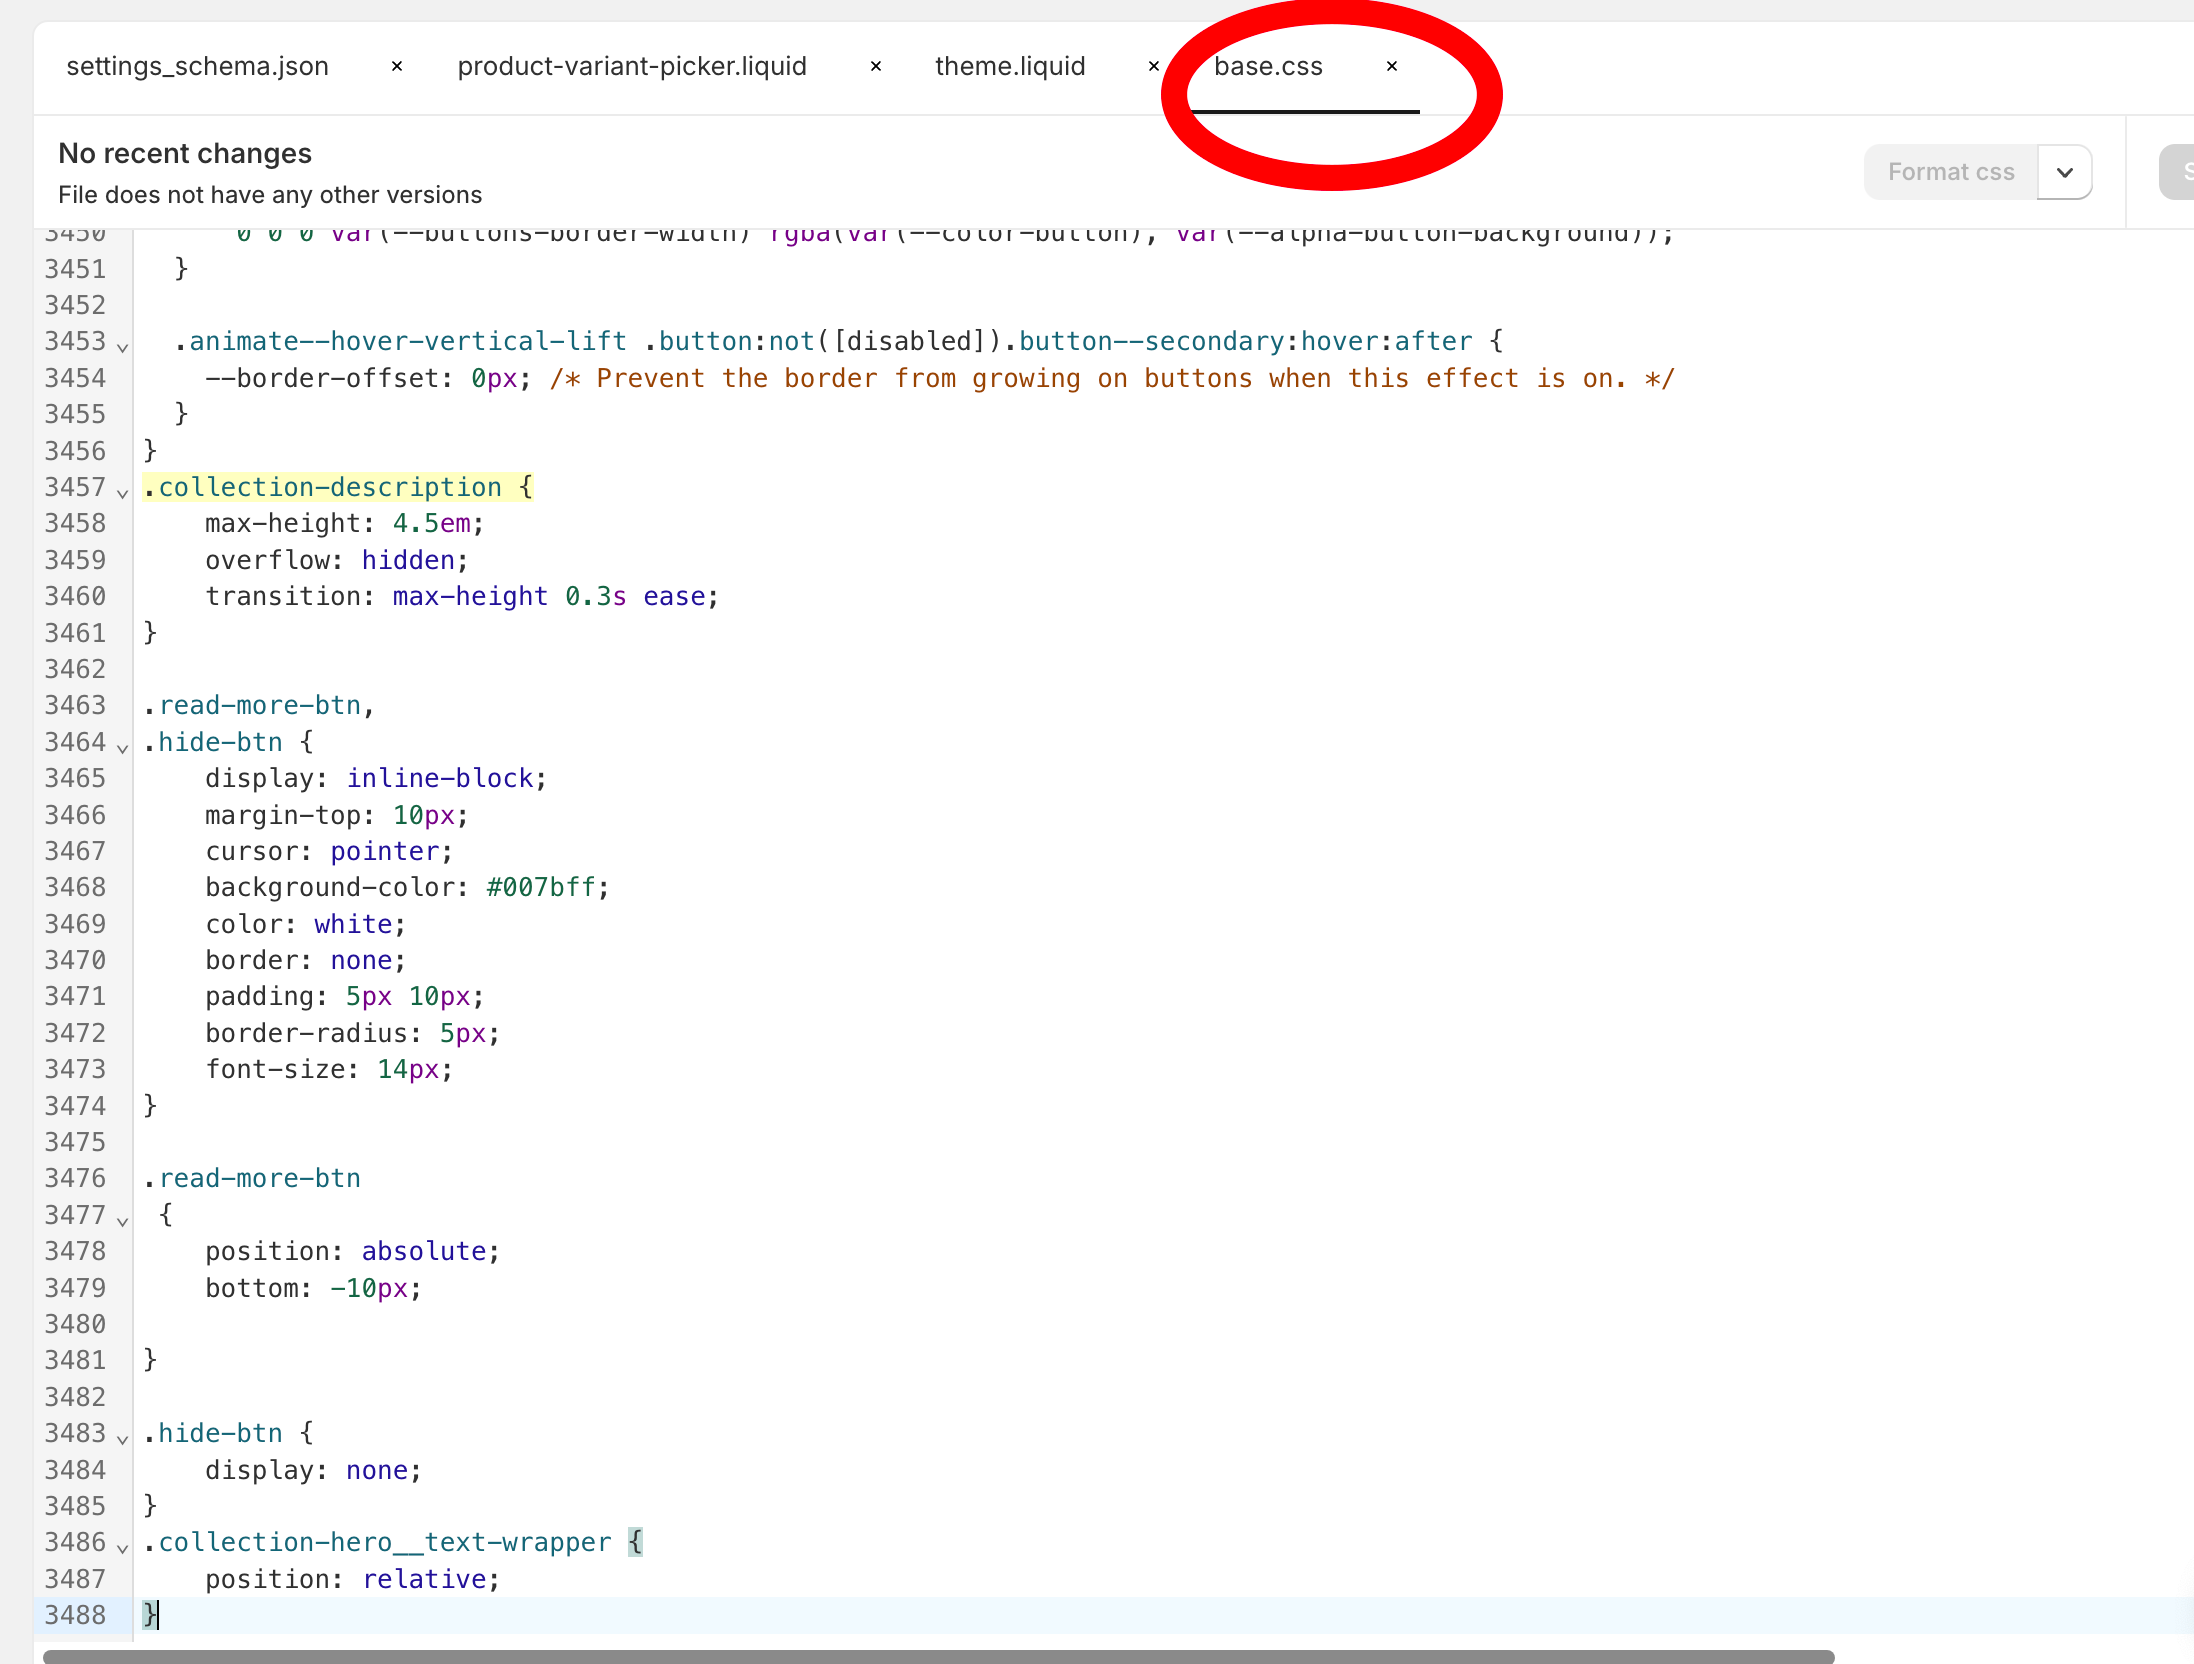
Task: Select the base.css tab
Action: click(1268, 66)
